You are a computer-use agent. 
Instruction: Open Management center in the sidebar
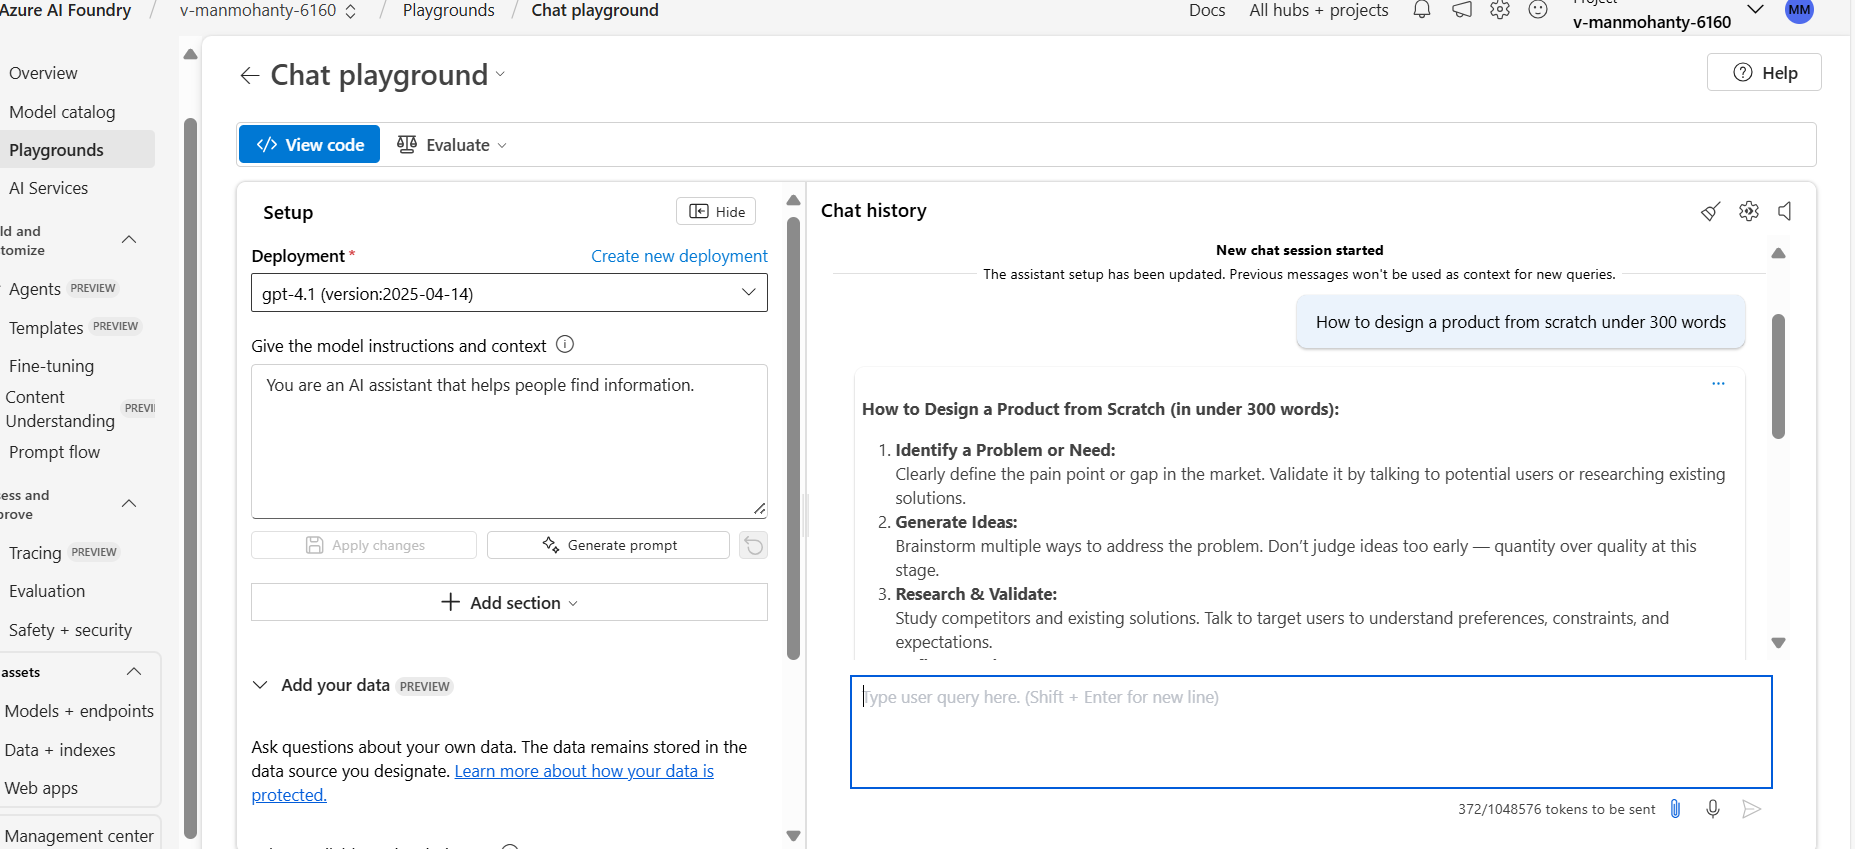point(79,836)
